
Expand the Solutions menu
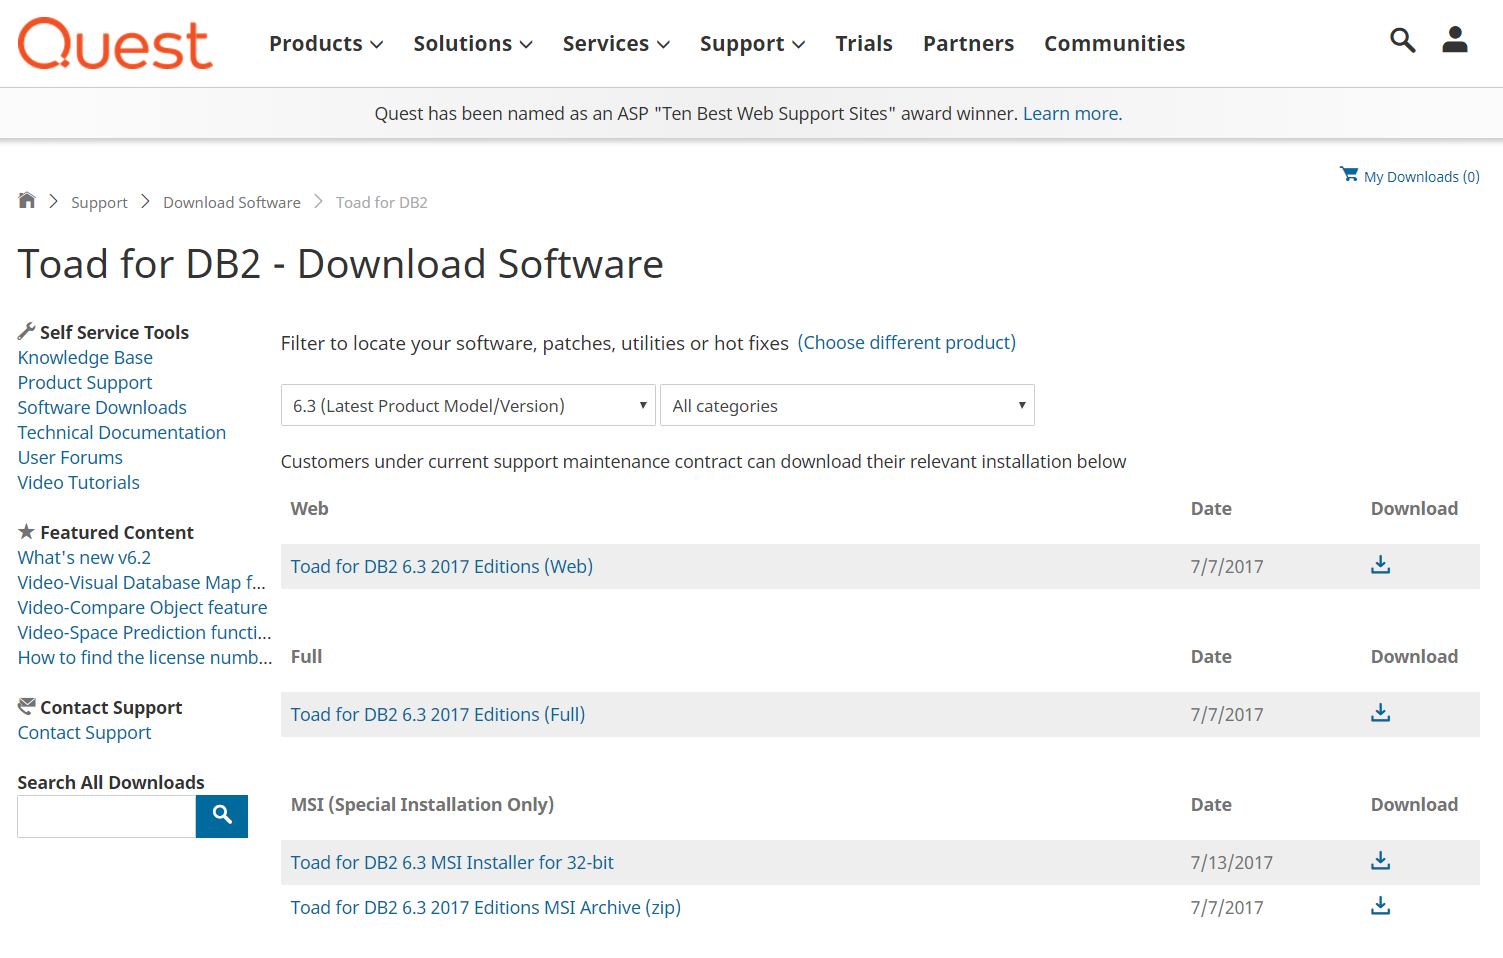tap(473, 44)
